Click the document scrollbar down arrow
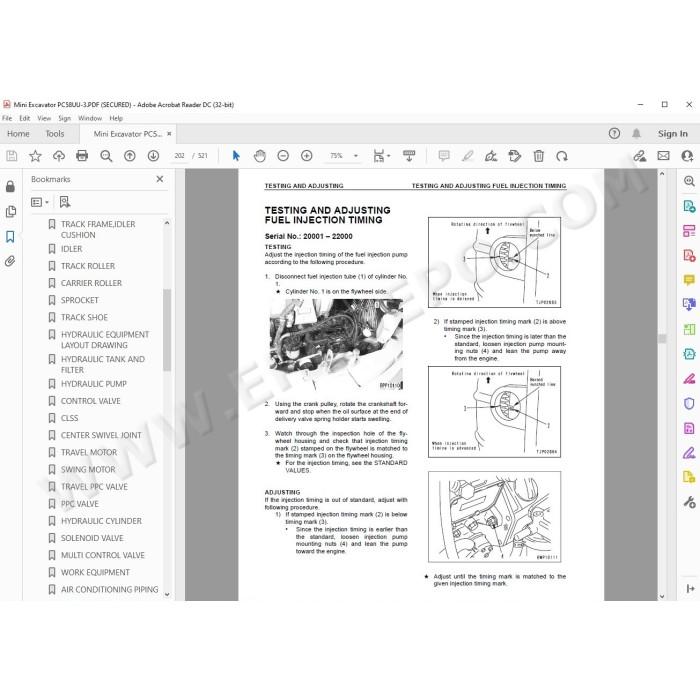700x700 pixels. coord(662,596)
